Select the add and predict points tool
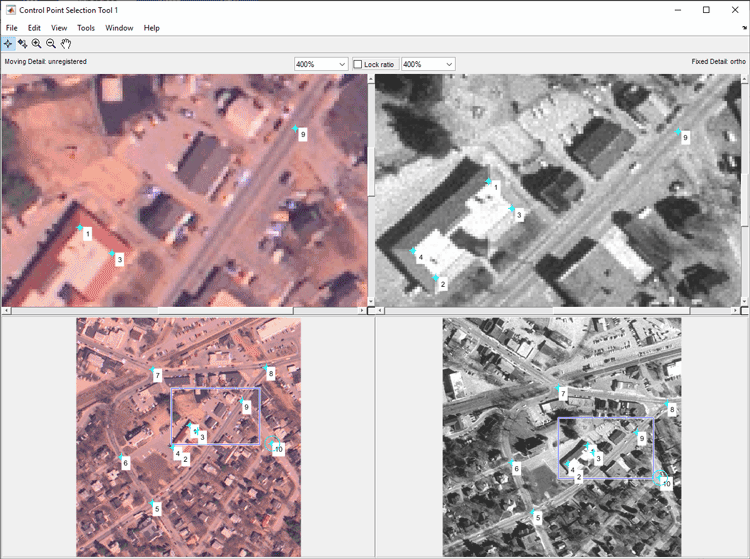Image resolution: width=750 pixels, height=559 pixels. pyautogui.click(x=22, y=44)
